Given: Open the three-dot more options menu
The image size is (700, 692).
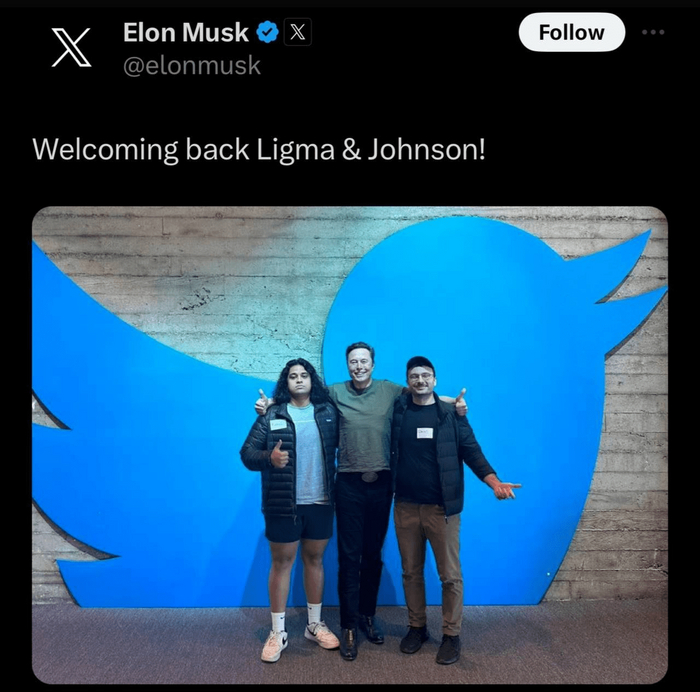Looking at the screenshot, I should coord(653,32).
